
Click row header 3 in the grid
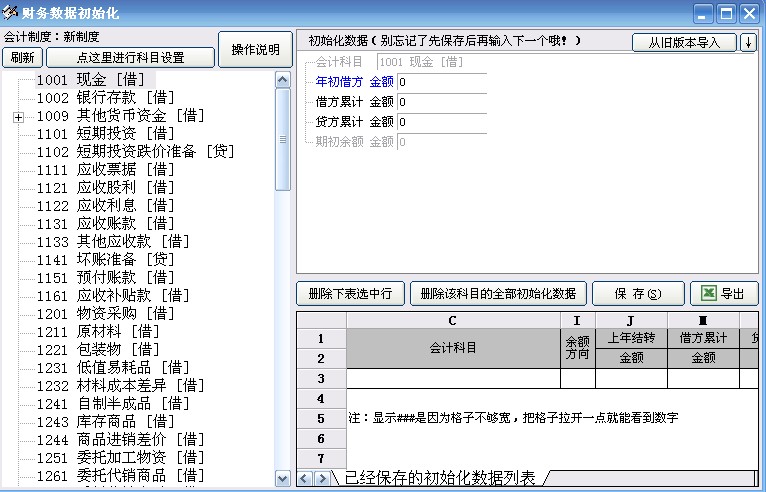[x=321, y=379]
